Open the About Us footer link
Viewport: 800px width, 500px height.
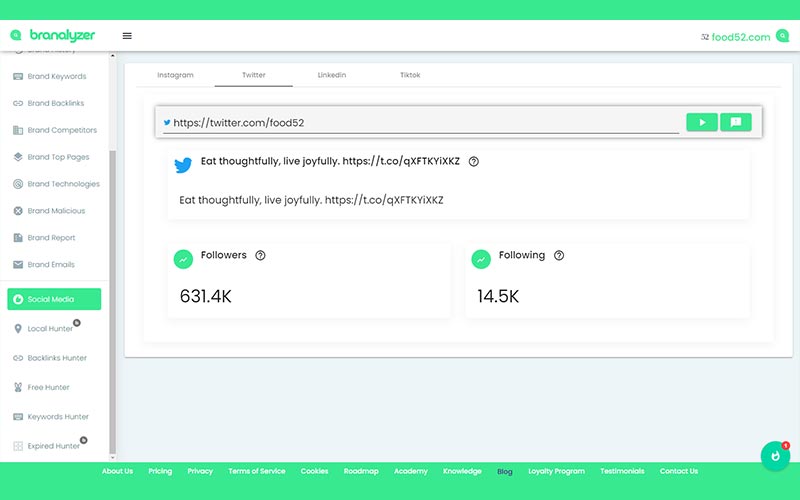(117, 471)
